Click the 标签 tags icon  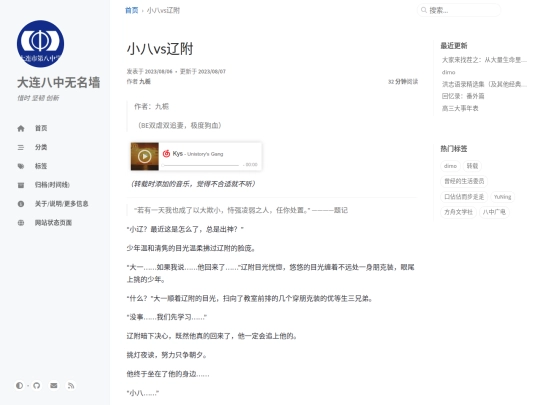tap(21, 166)
